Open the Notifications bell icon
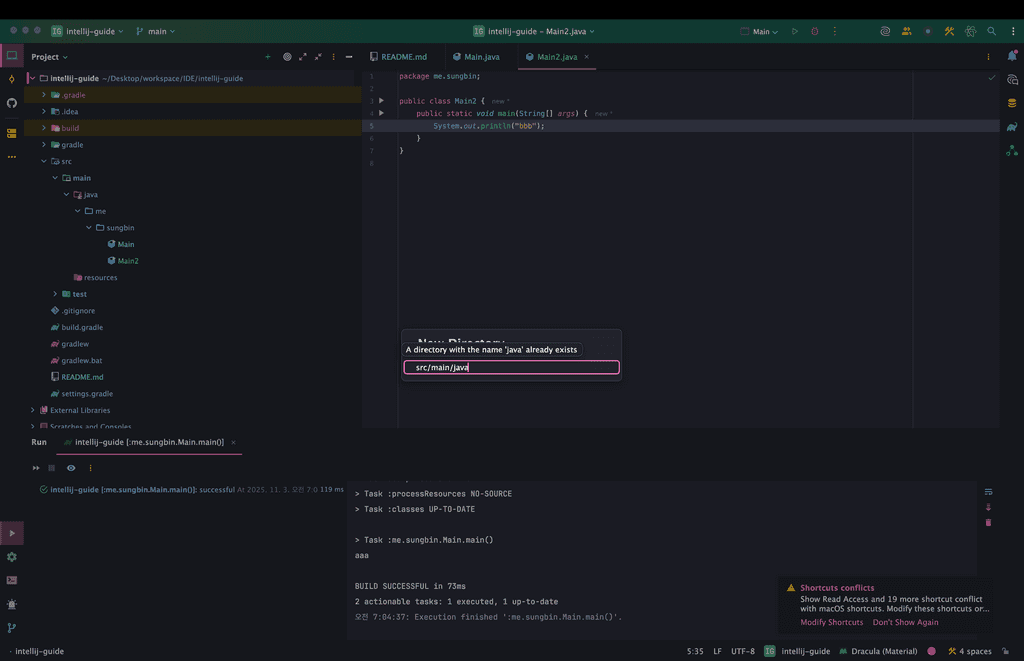Viewport: 1024px width, 661px height. tap(1012, 56)
